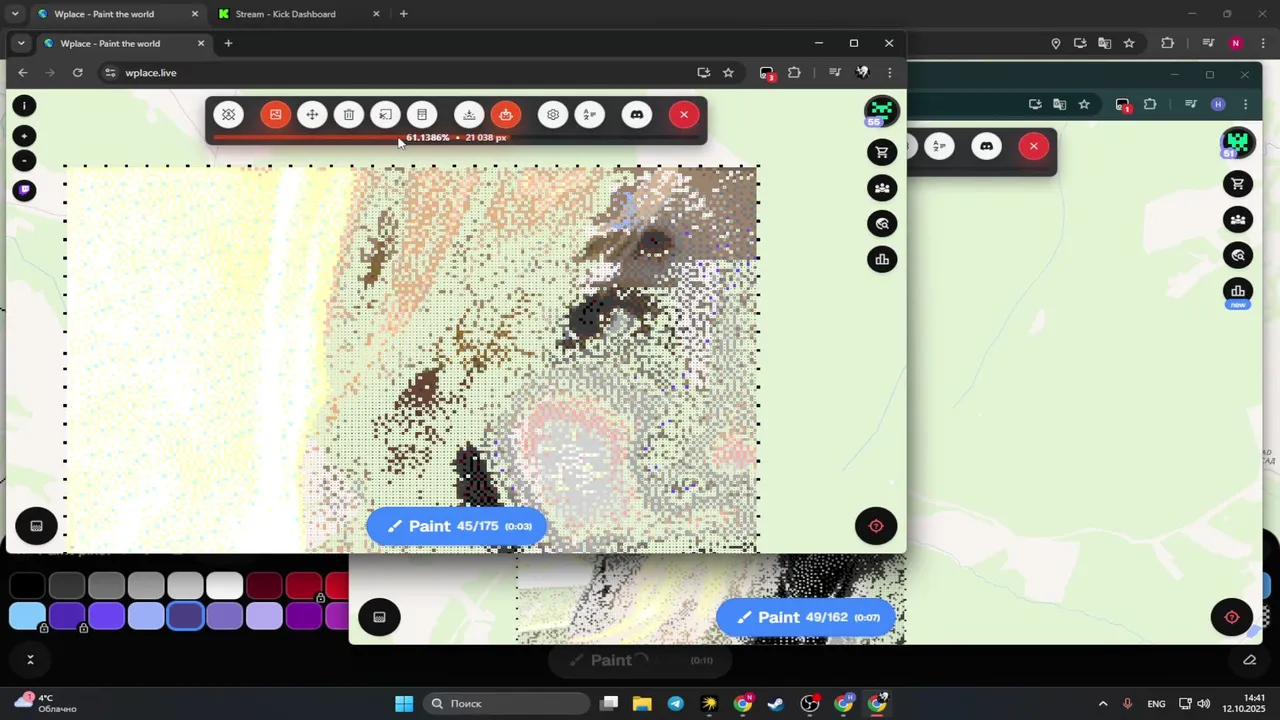Screen dimensions: 1280x720
Task: Zoom out of the map with minus button
Action: click(x=24, y=161)
